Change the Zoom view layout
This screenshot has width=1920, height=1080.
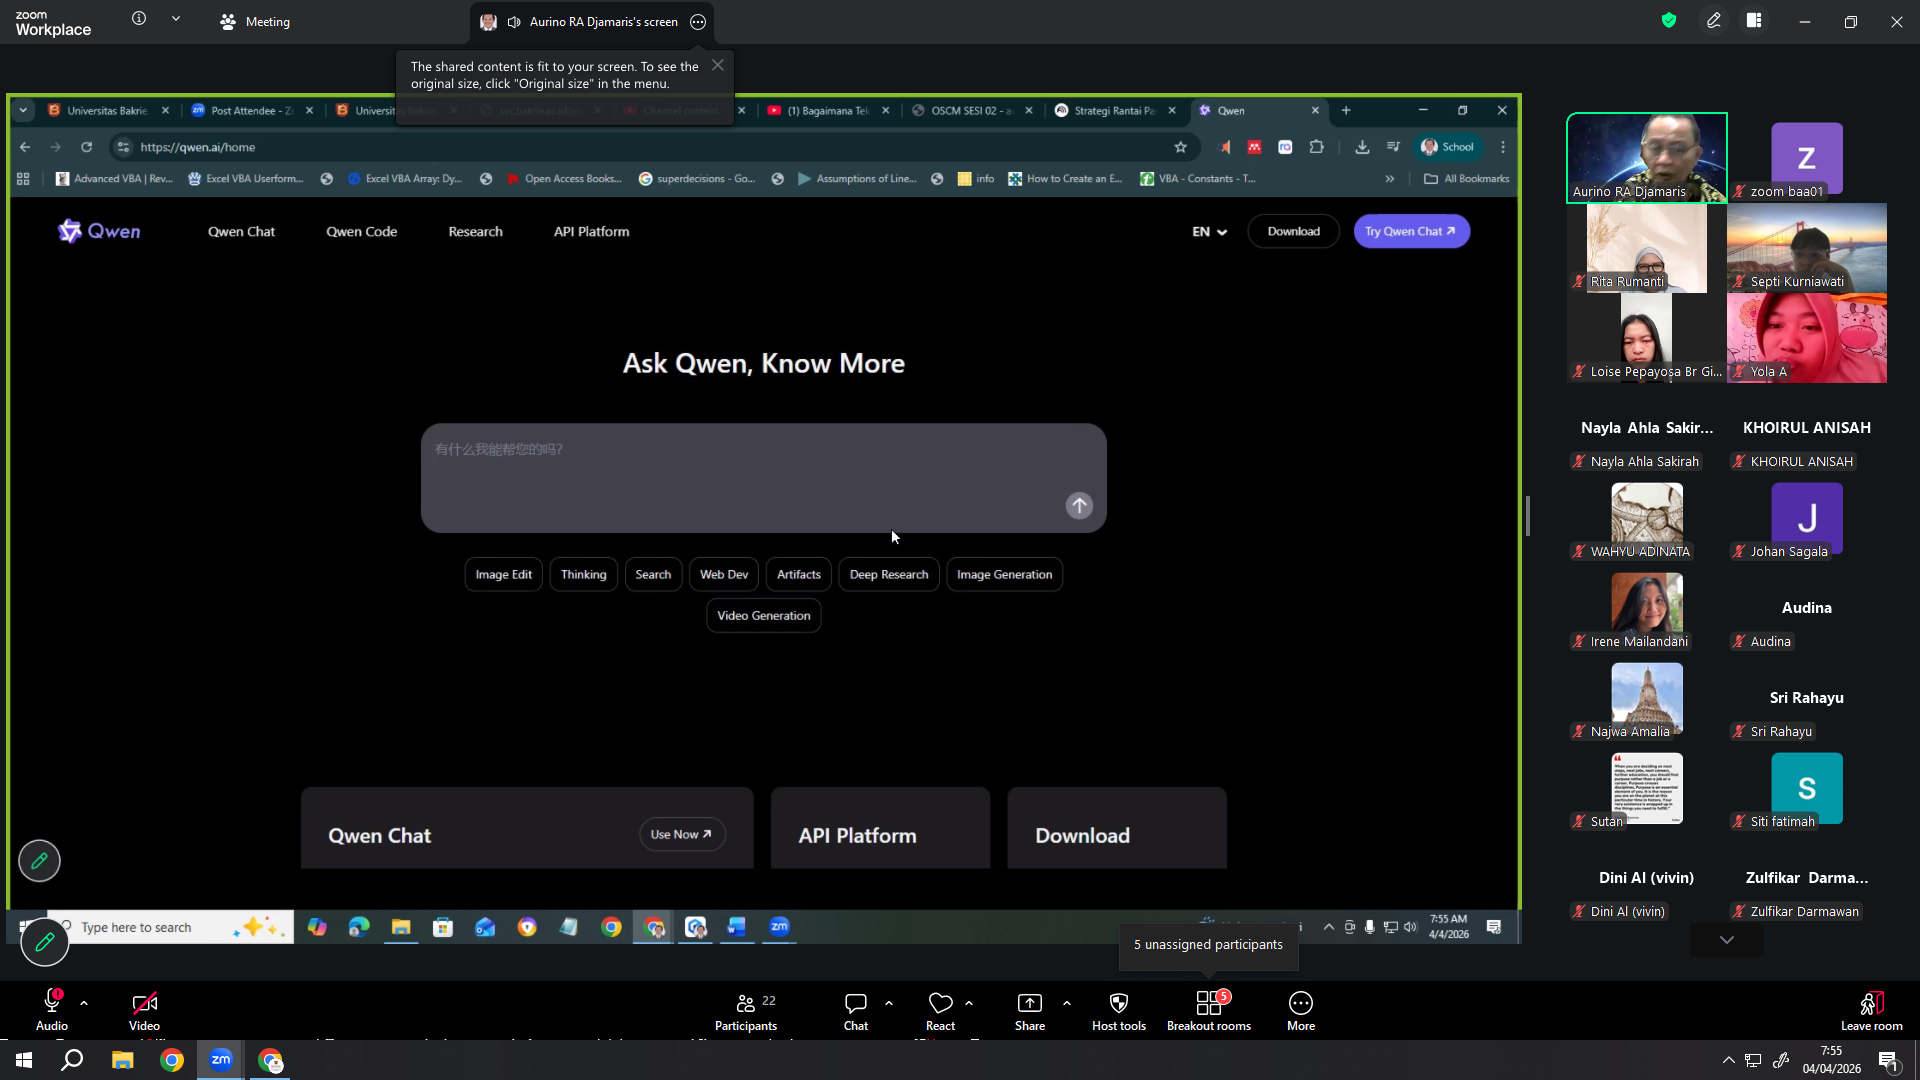click(1754, 20)
